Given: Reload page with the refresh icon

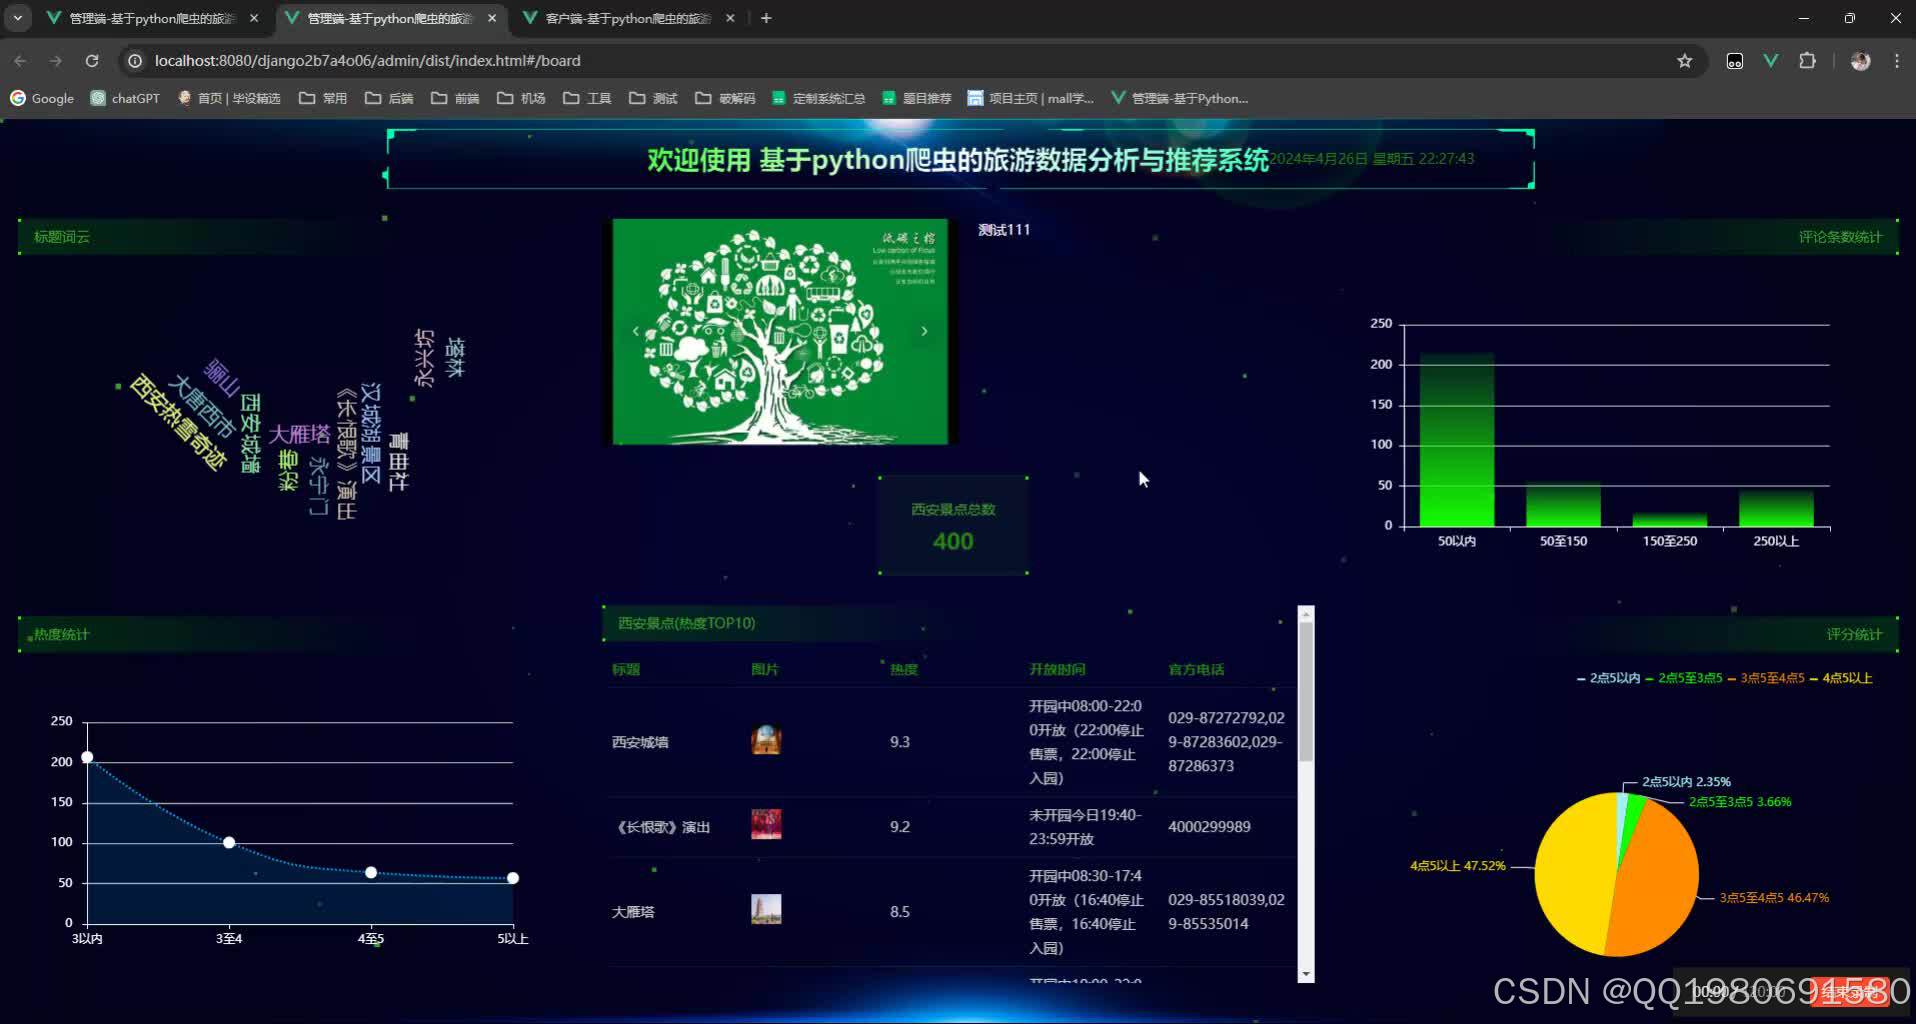Looking at the screenshot, I should [92, 60].
